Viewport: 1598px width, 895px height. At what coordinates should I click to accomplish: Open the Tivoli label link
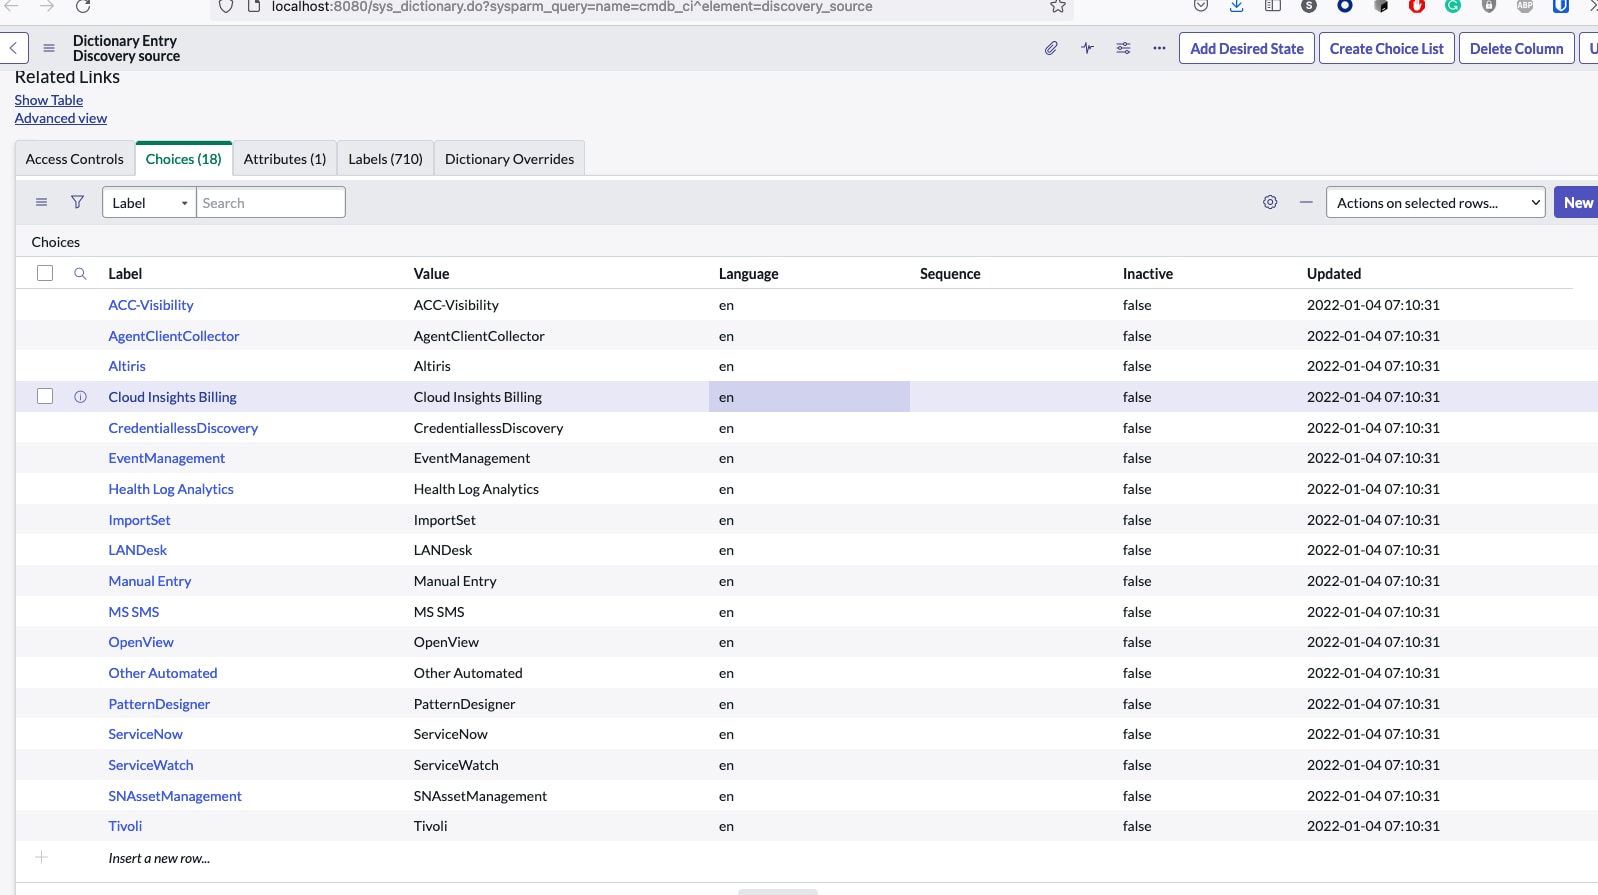125,826
